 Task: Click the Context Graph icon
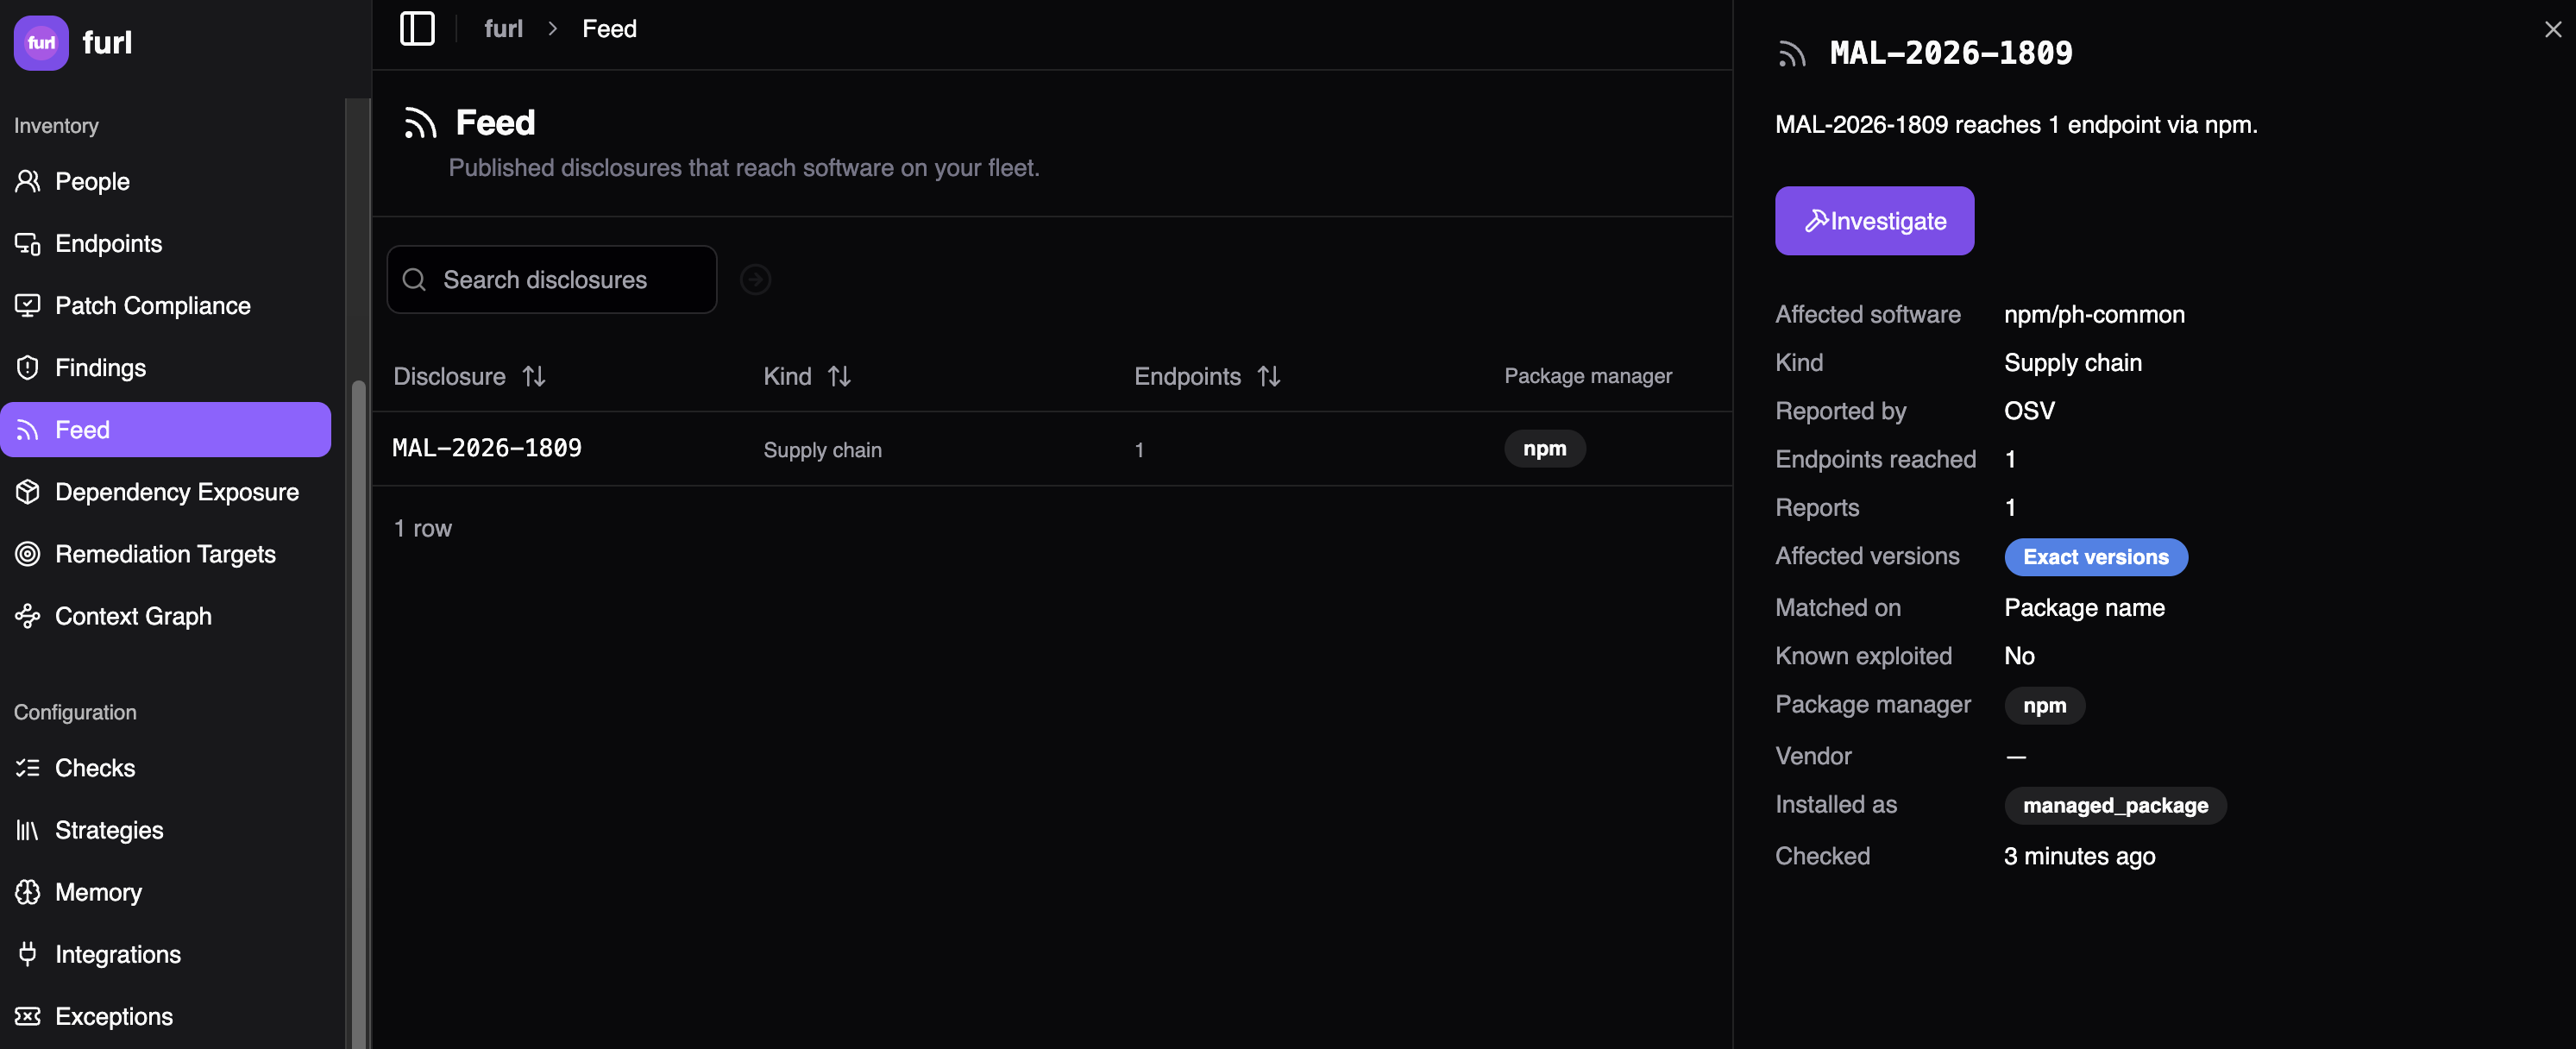[x=28, y=615]
